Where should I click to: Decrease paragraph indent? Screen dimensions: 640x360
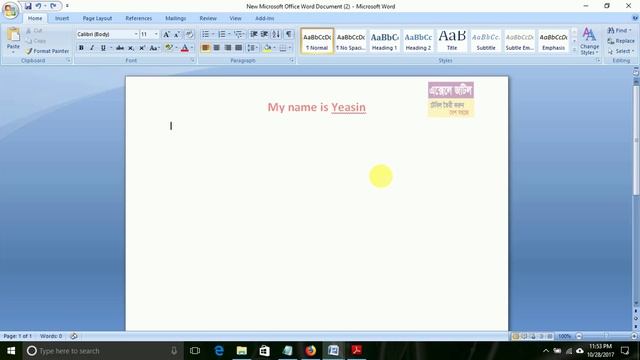tap(253, 34)
